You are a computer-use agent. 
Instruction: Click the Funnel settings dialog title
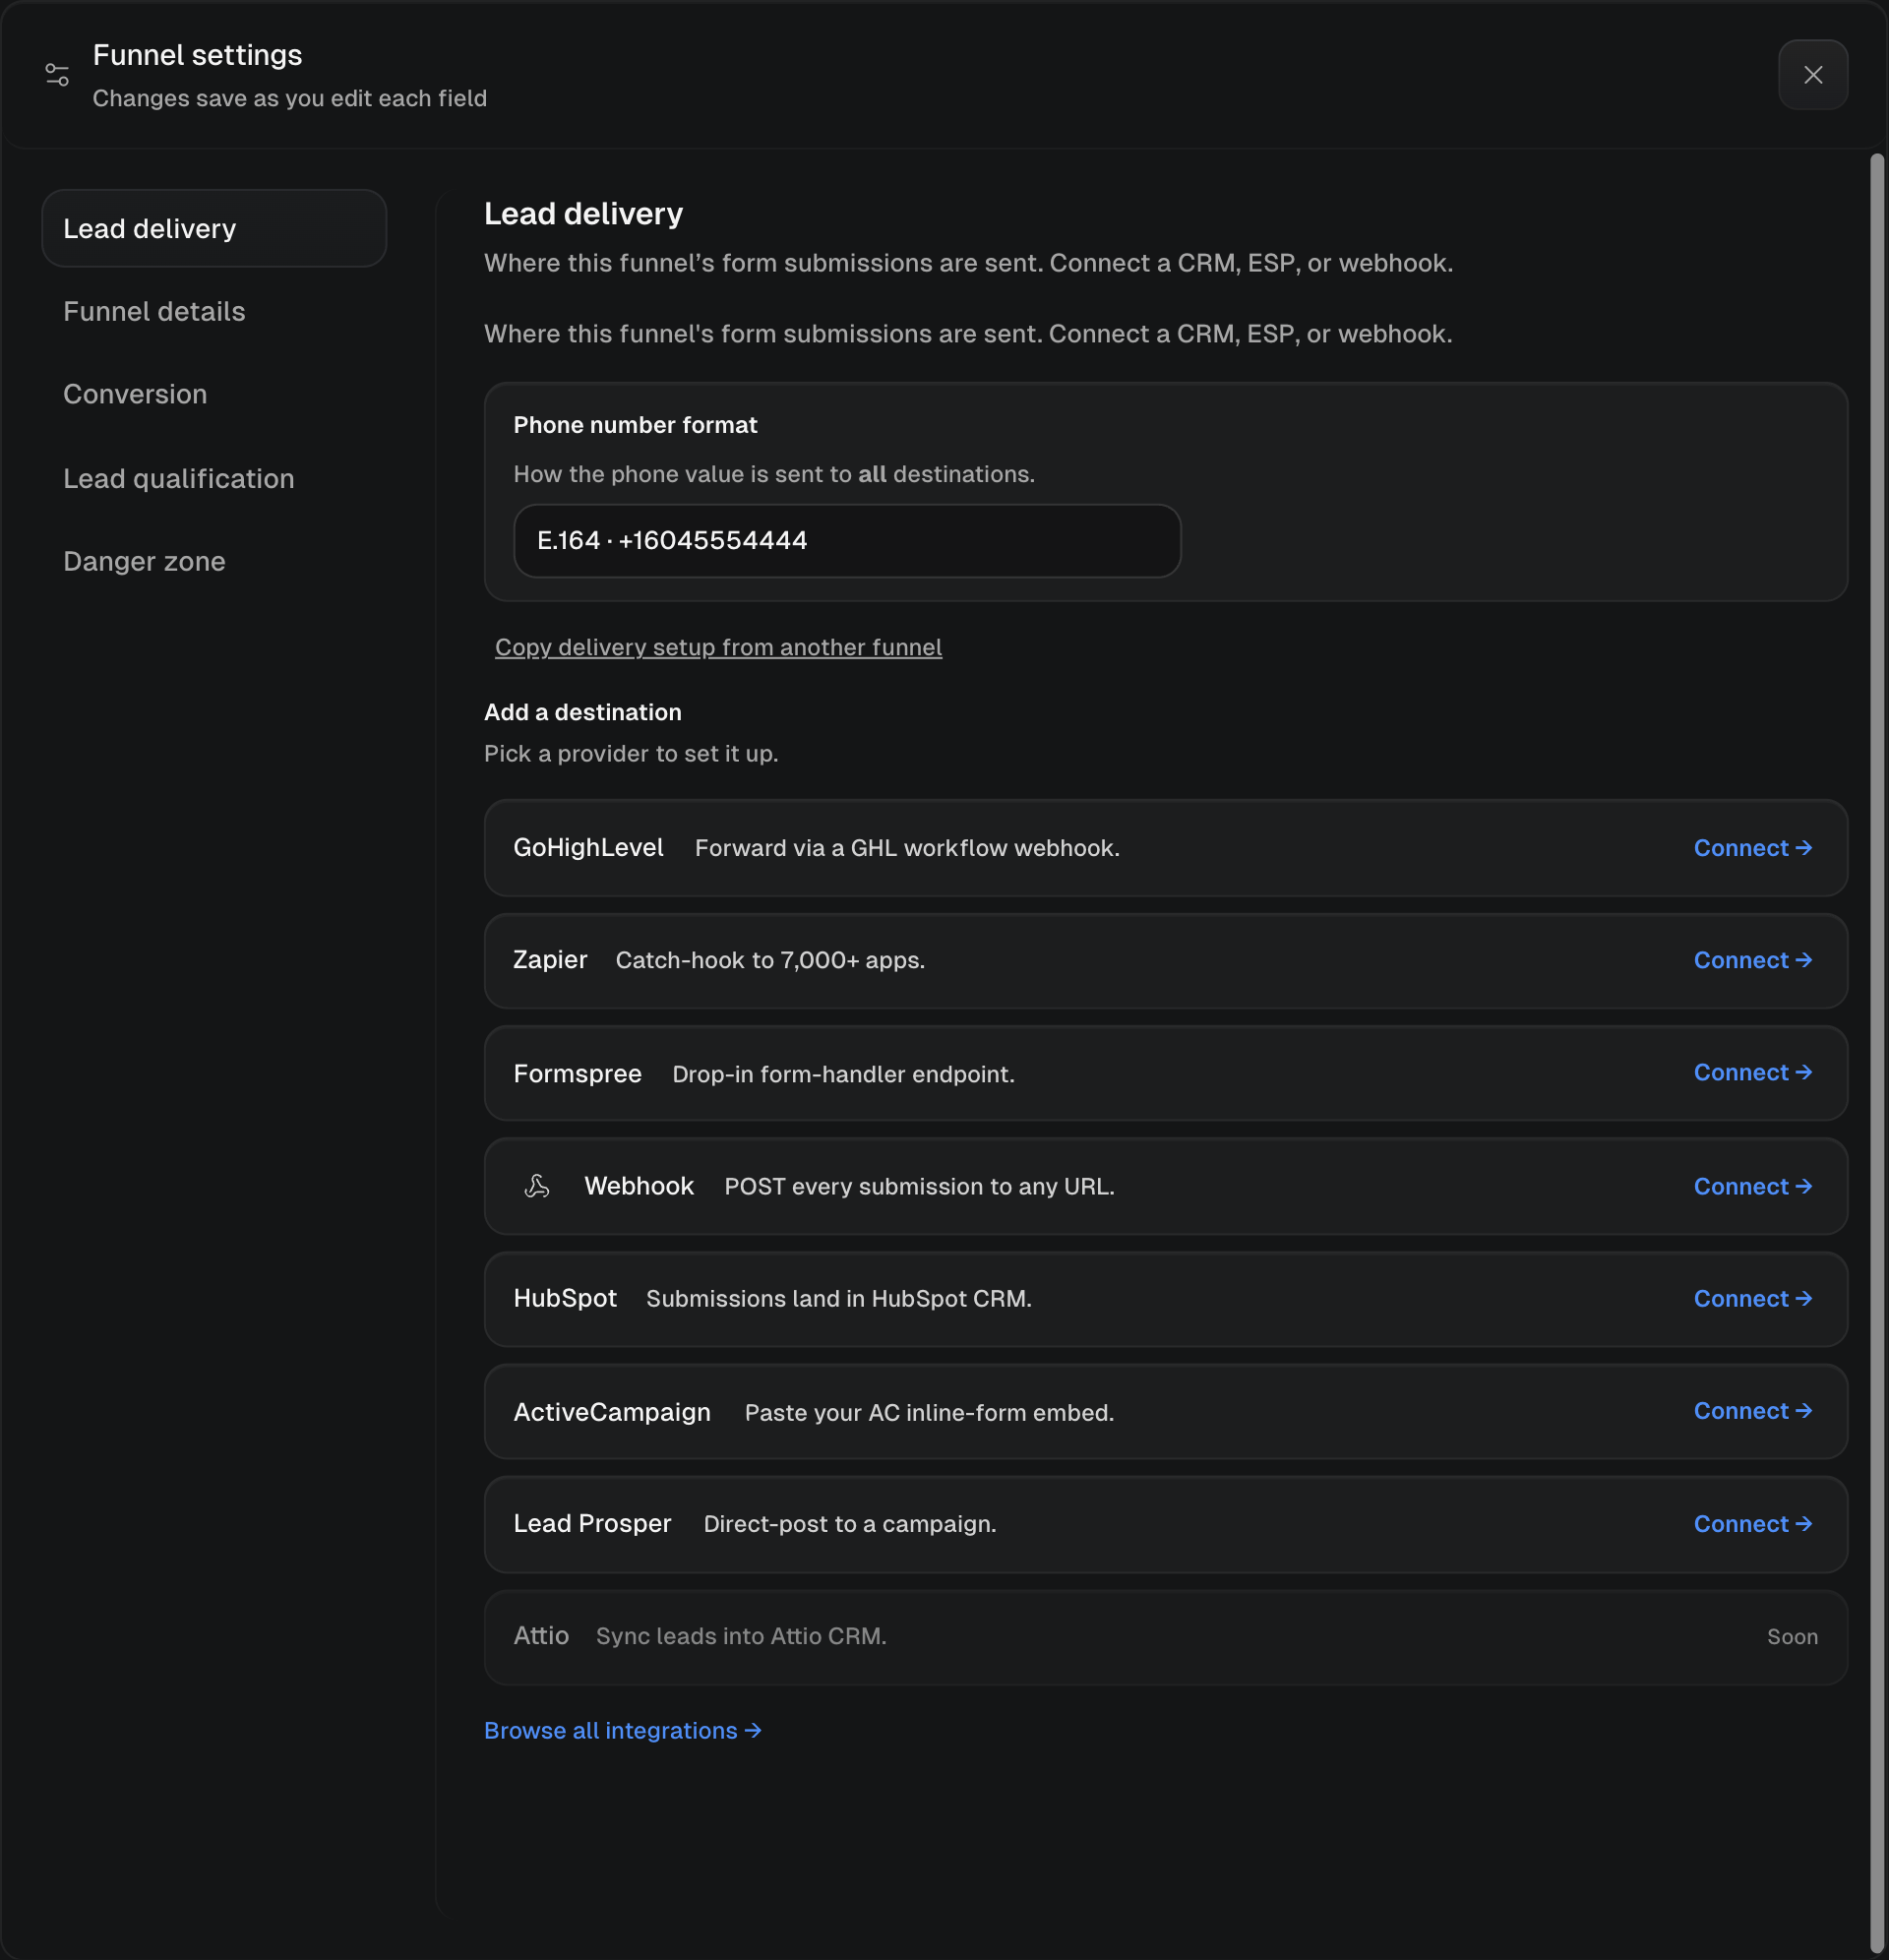[197, 55]
